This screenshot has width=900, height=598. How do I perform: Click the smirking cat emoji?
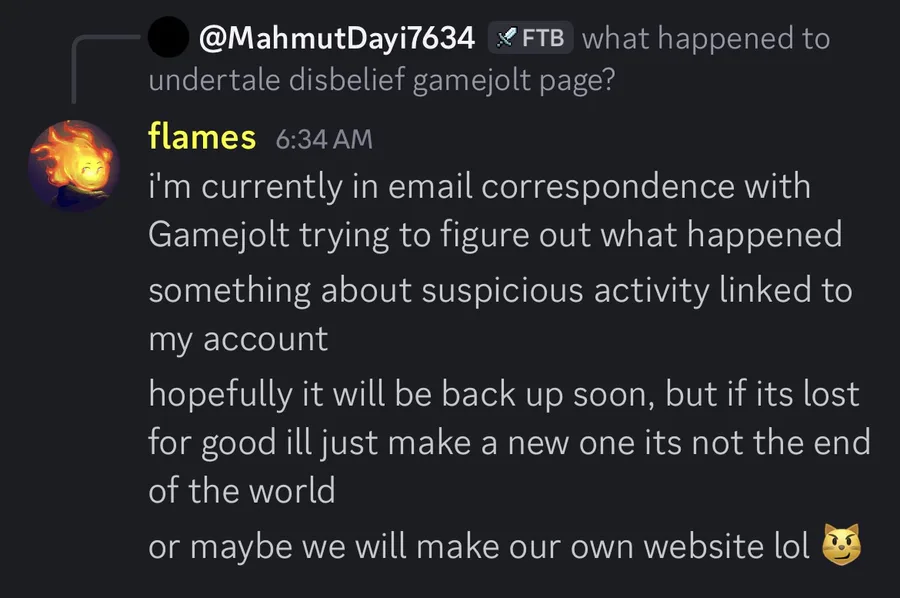(841, 546)
